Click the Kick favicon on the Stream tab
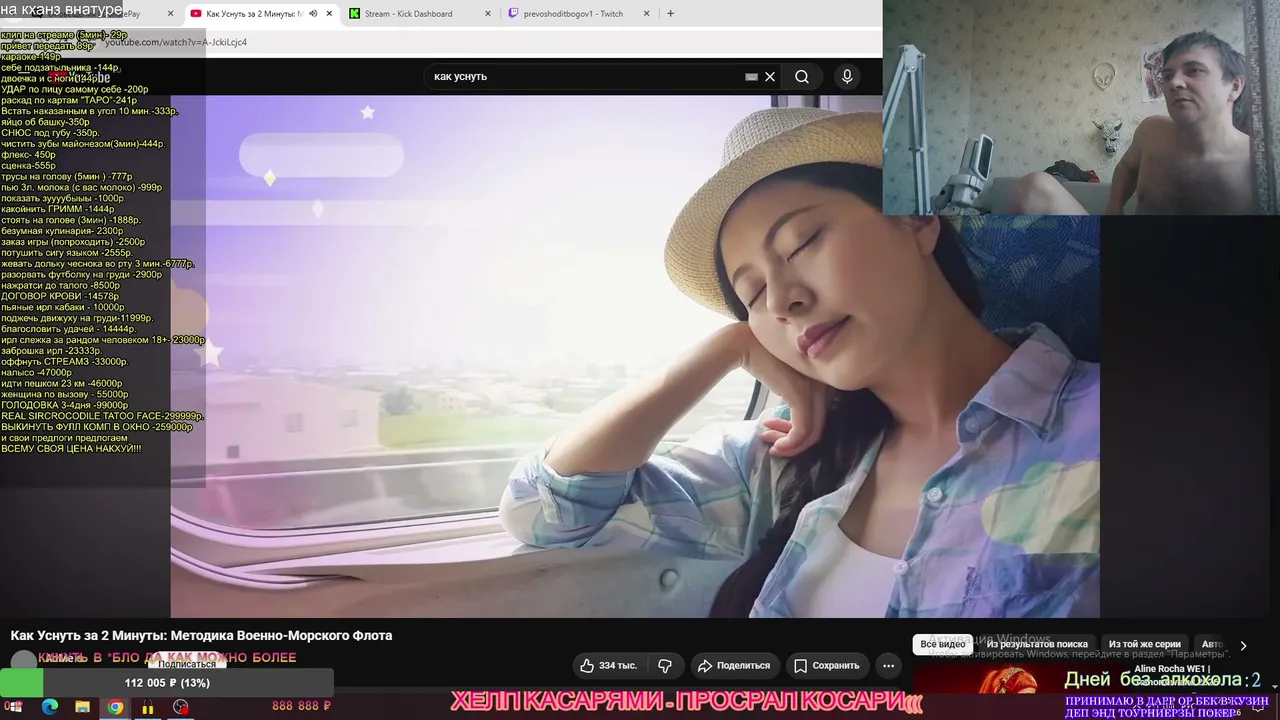 355,14
